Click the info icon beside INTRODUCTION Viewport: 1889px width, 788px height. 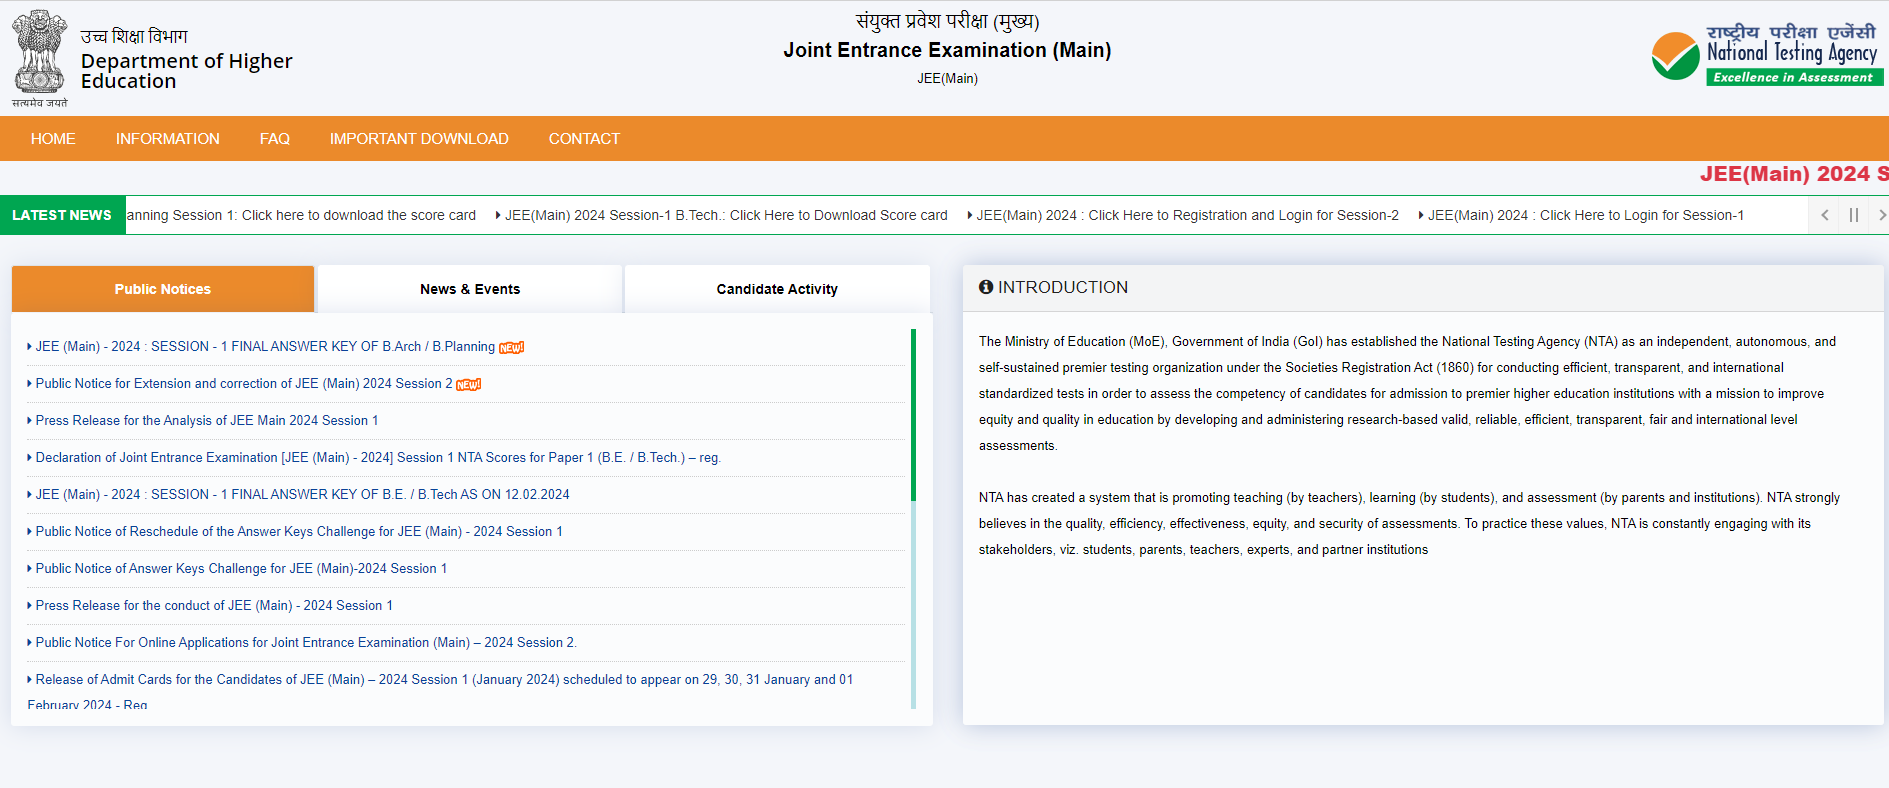click(x=986, y=287)
